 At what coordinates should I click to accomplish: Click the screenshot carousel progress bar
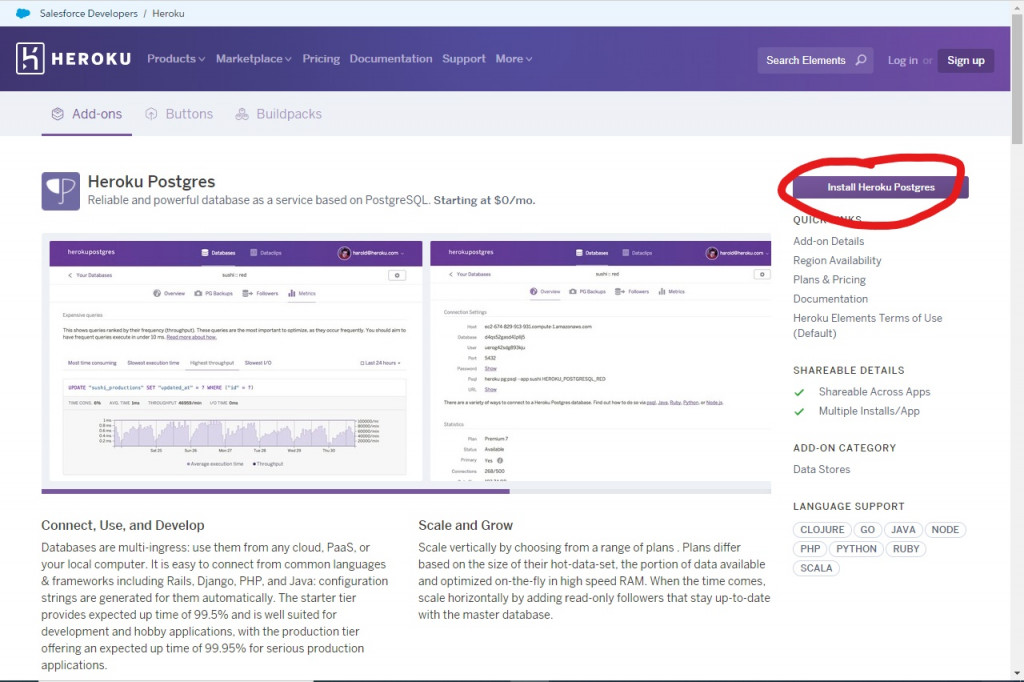click(x=406, y=491)
